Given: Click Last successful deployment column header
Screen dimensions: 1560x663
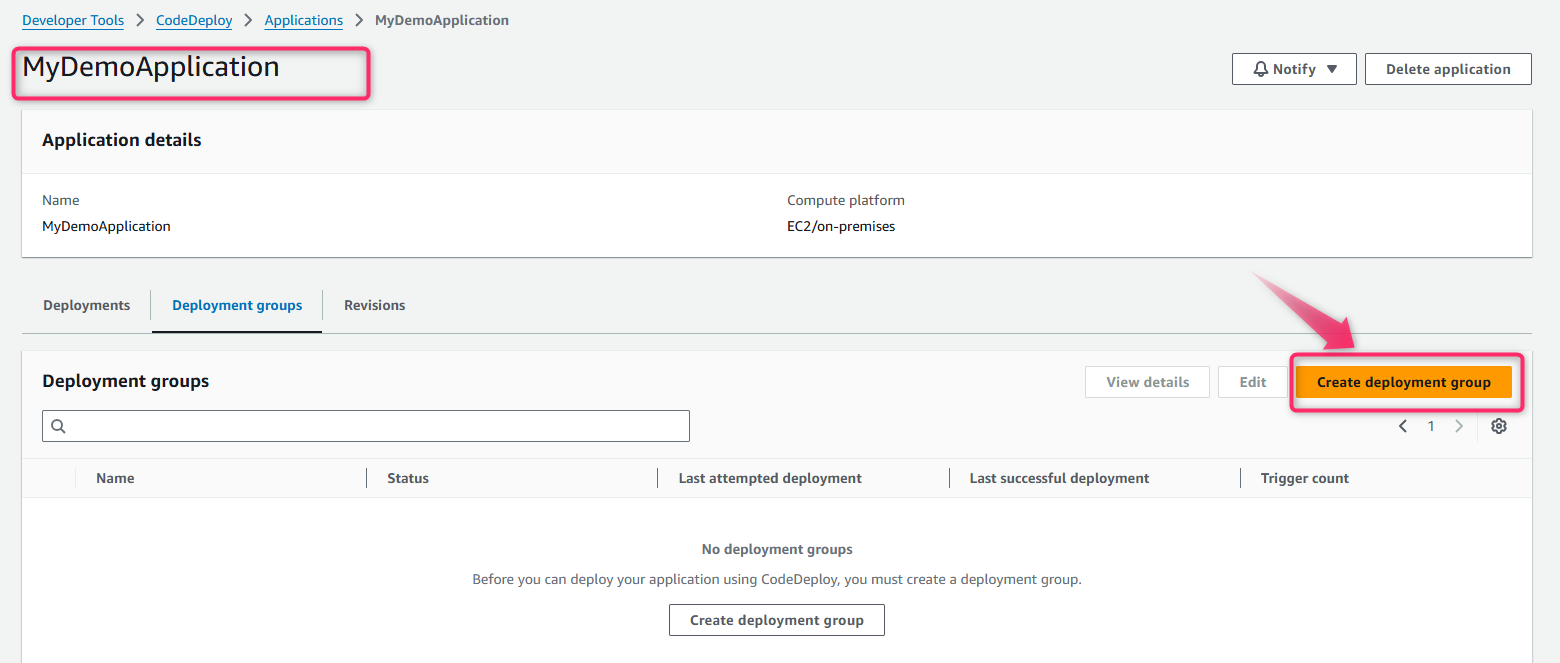Looking at the screenshot, I should point(1059,478).
